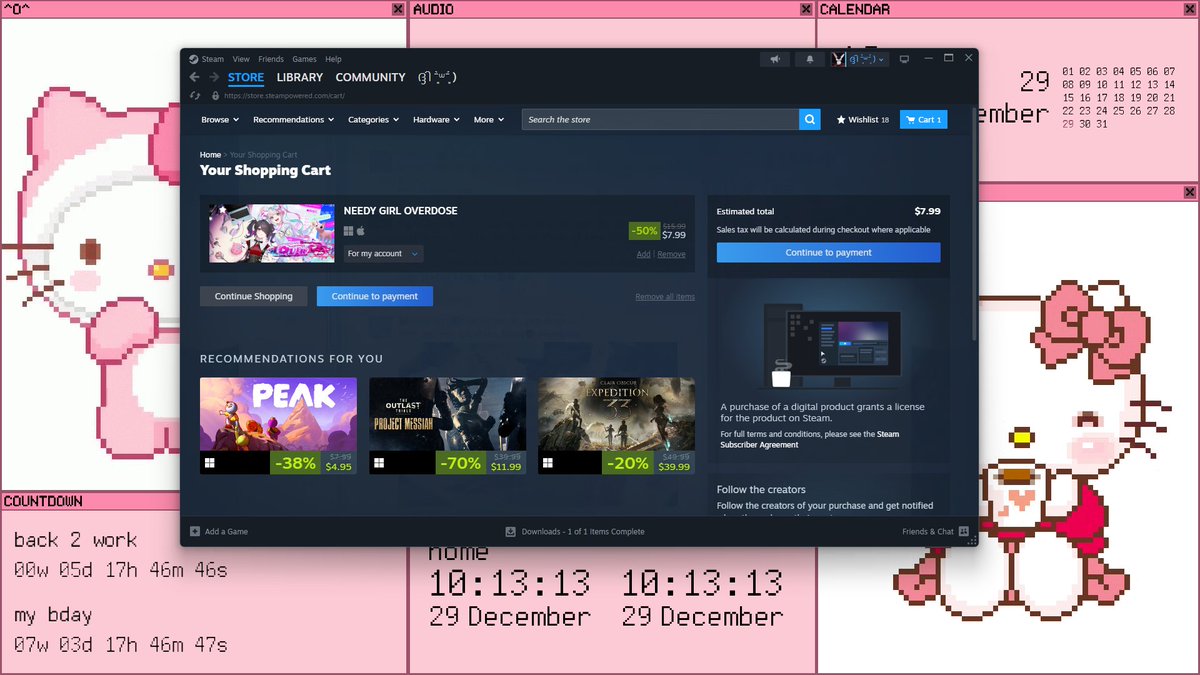The height and width of the screenshot is (675, 1200).
Task: Open the Friends menu
Action: [271, 59]
